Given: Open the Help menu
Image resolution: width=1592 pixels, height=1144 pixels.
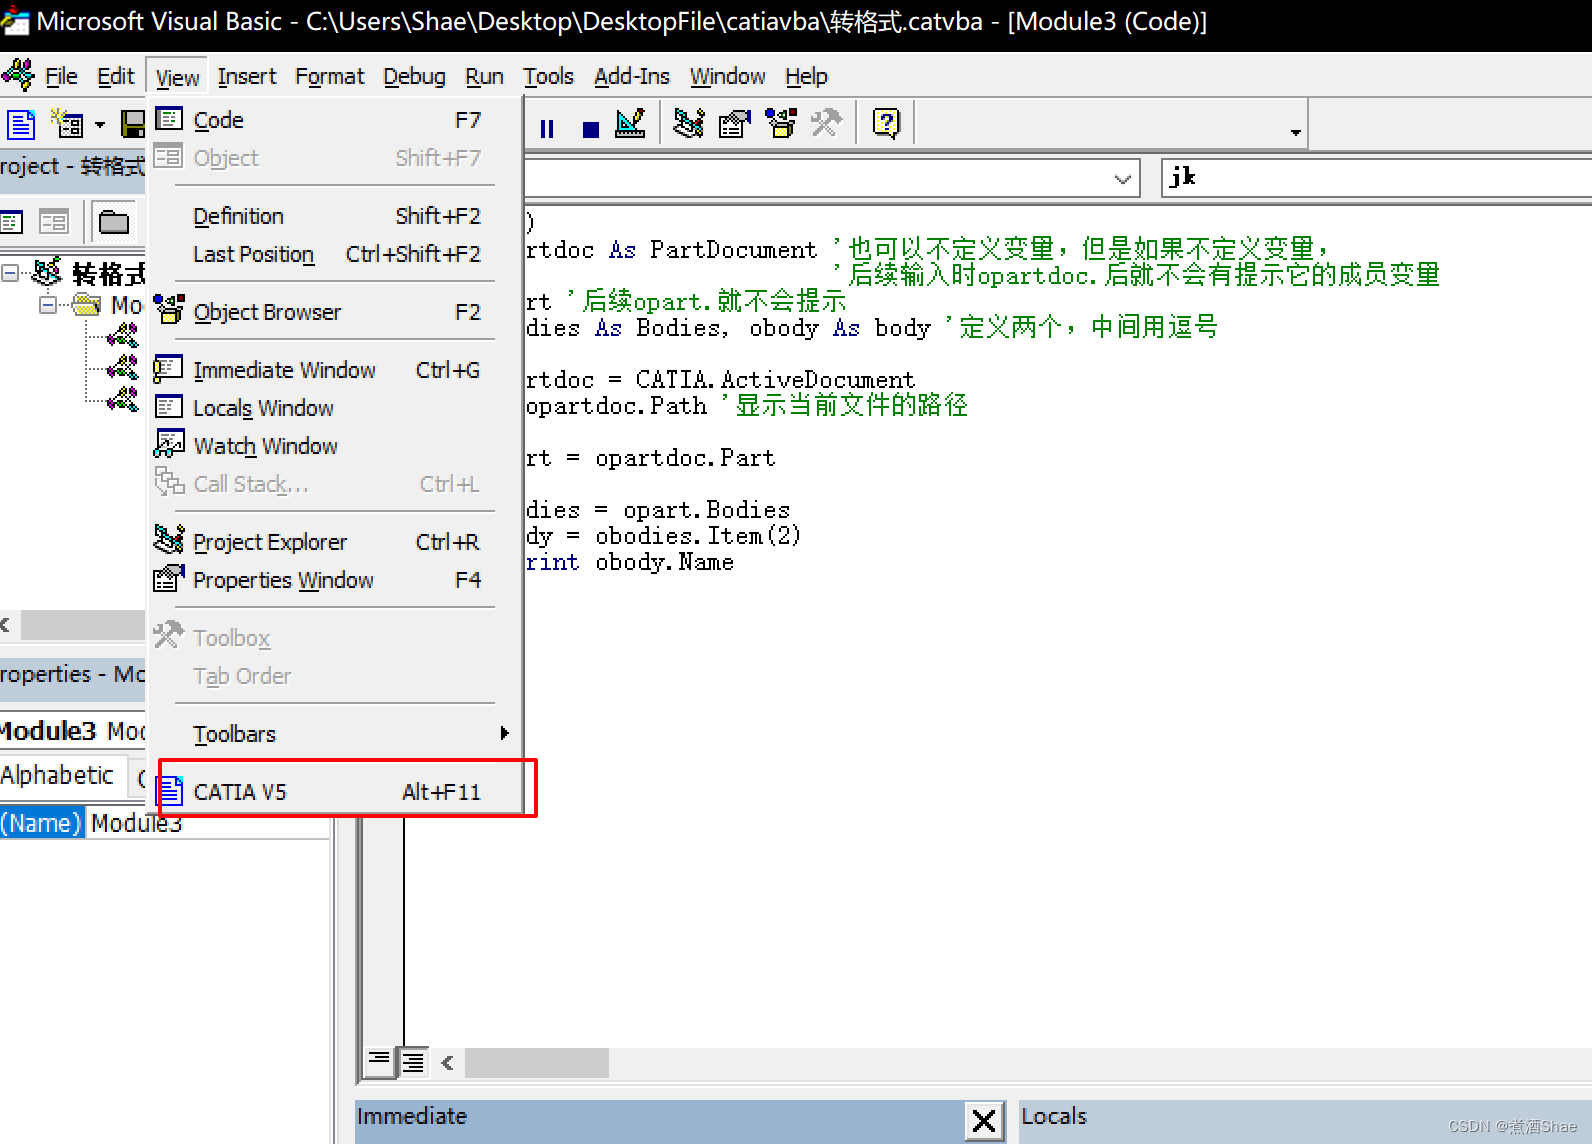Looking at the screenshot, I should click(x=806, y=76).
